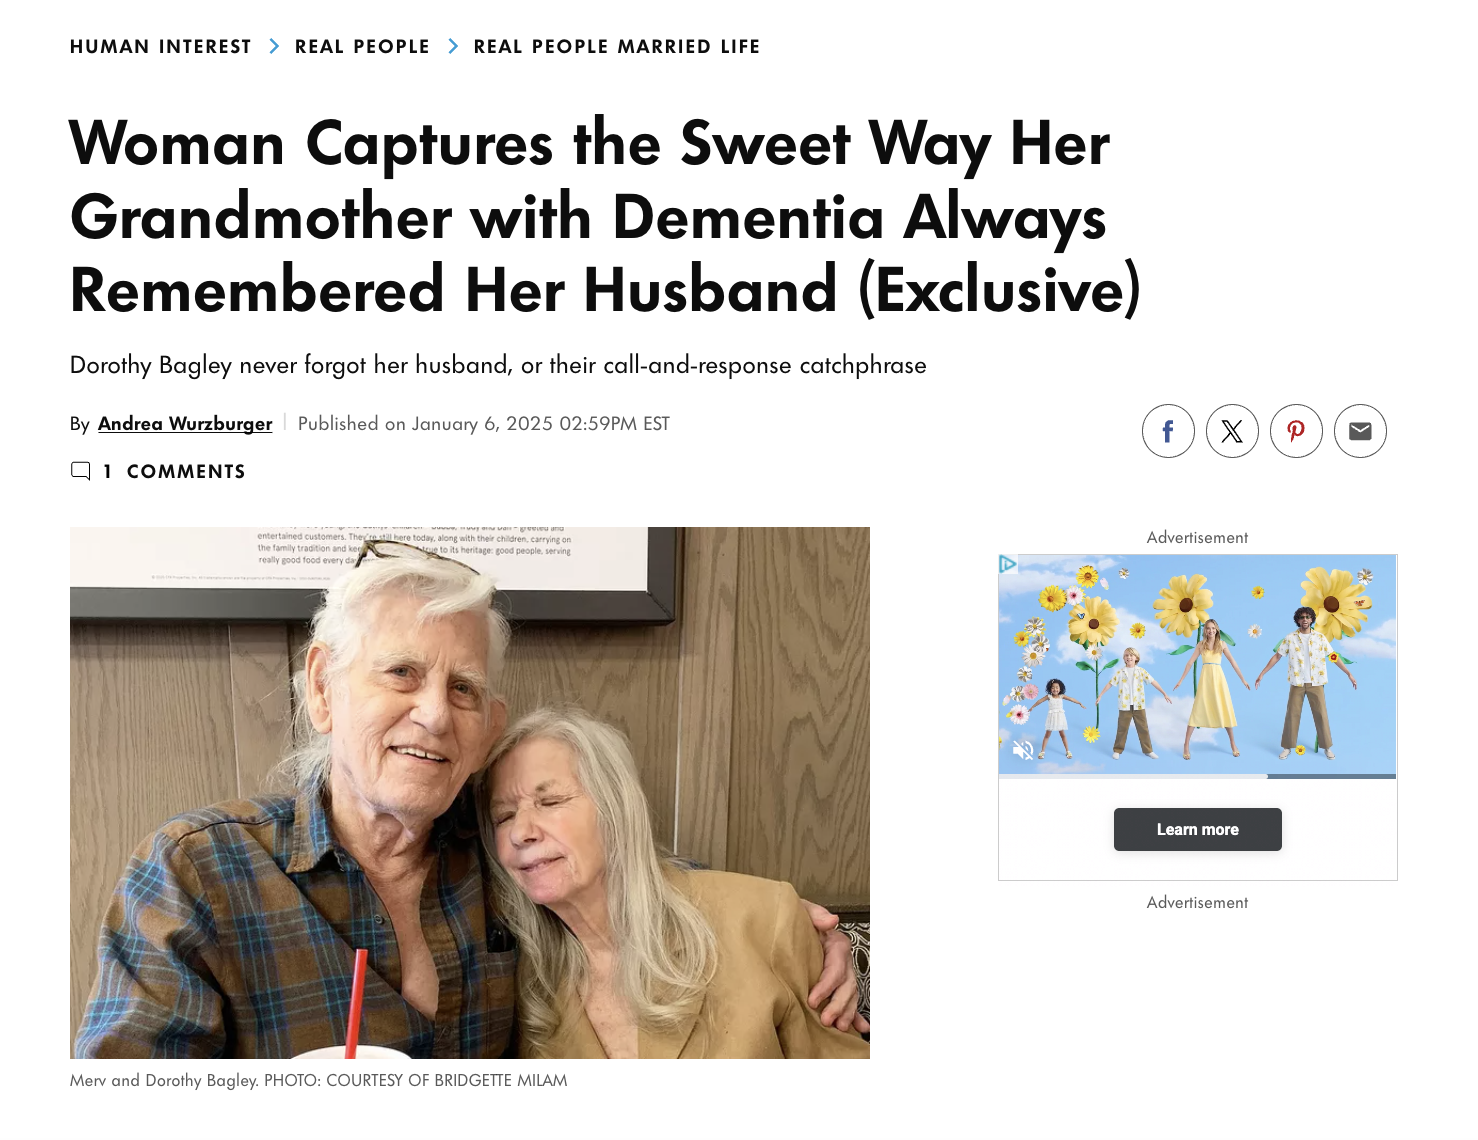Click the sunflower advertisement video
1478x1140 pixels.
(x=1197, y=665)
